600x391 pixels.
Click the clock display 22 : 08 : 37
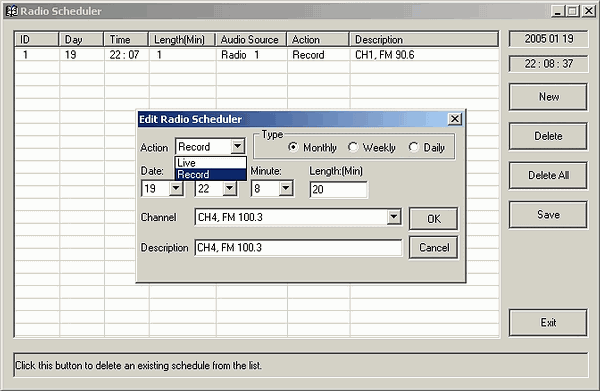tap(548, 64)
